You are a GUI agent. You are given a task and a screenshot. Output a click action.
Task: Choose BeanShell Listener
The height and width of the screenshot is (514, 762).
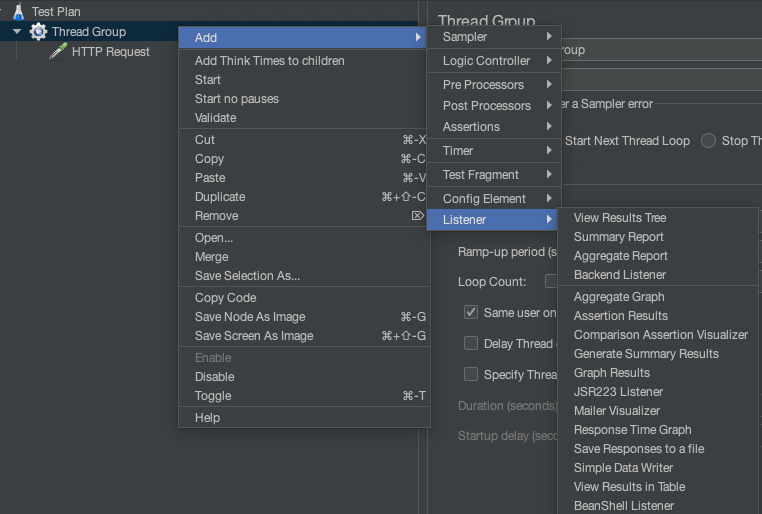(658, 505)
